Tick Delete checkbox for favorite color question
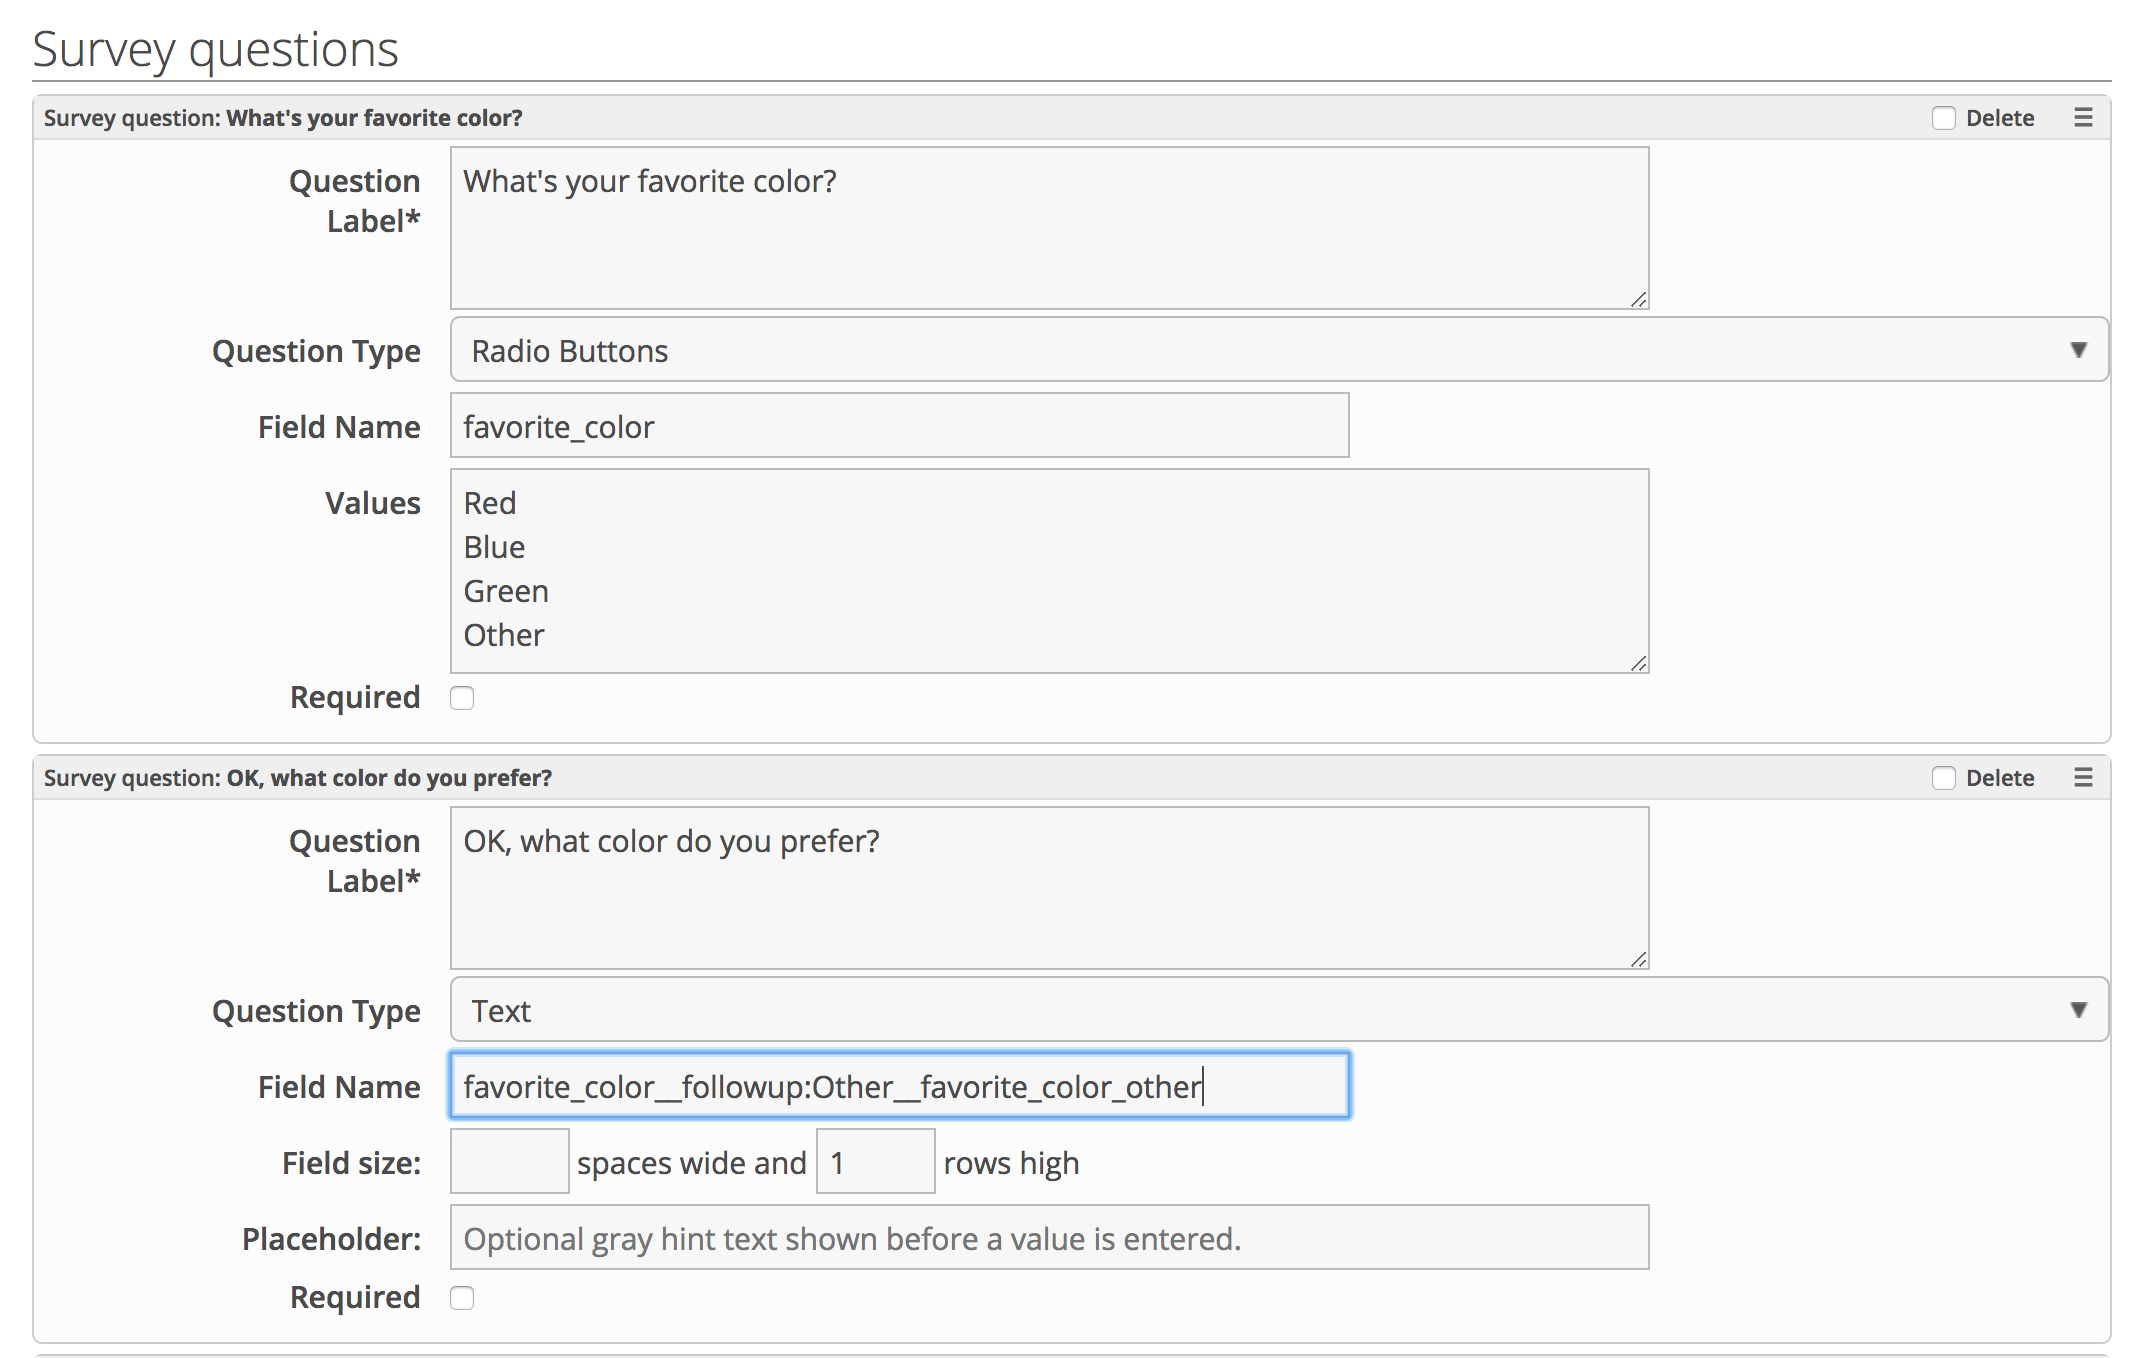This screenshot has width=2132, height=1358. [x=1943, y=118]
